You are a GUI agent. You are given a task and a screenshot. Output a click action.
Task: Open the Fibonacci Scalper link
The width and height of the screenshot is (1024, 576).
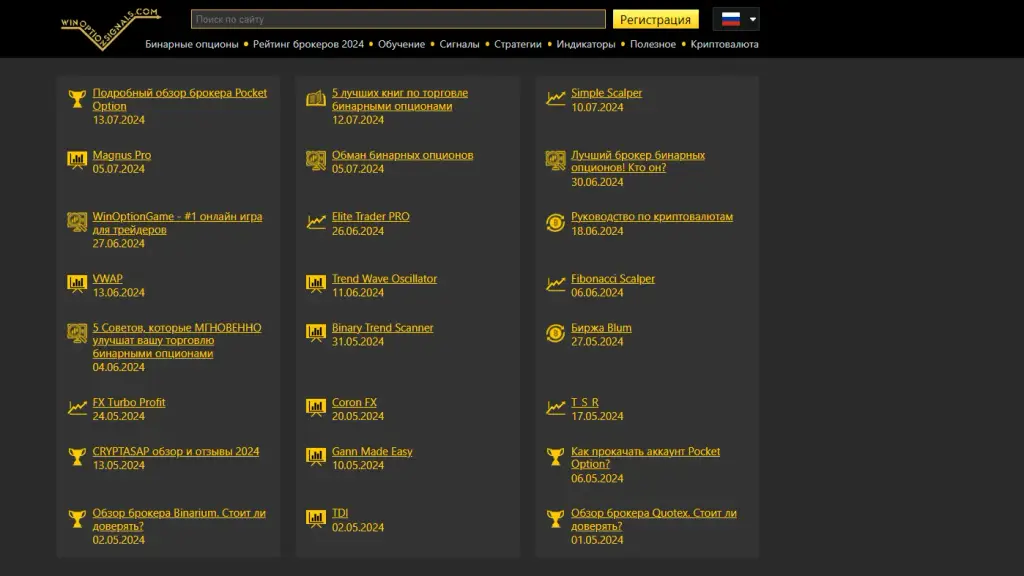(x=613, y=278)
